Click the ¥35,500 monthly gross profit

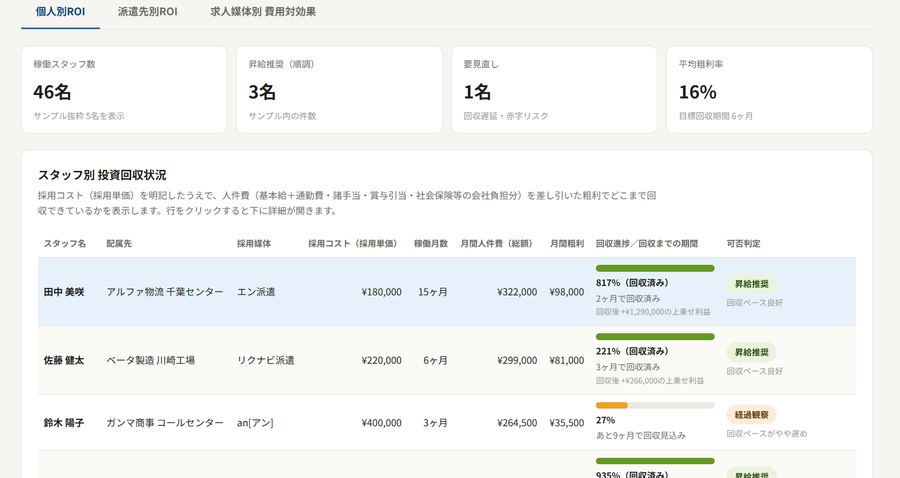567,422
